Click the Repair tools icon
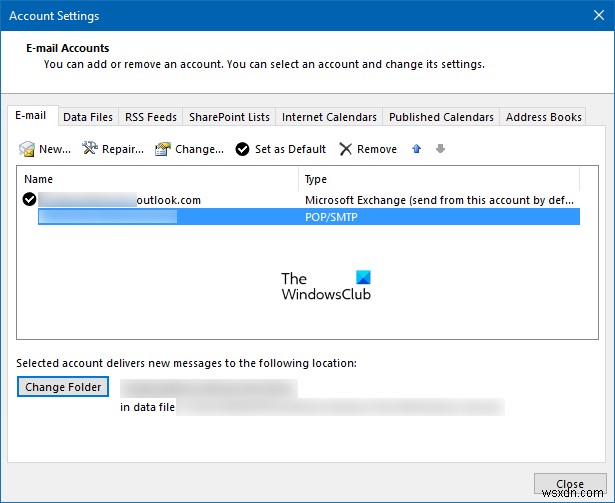This screenshot has width=615, height=503. click(90, 148)
